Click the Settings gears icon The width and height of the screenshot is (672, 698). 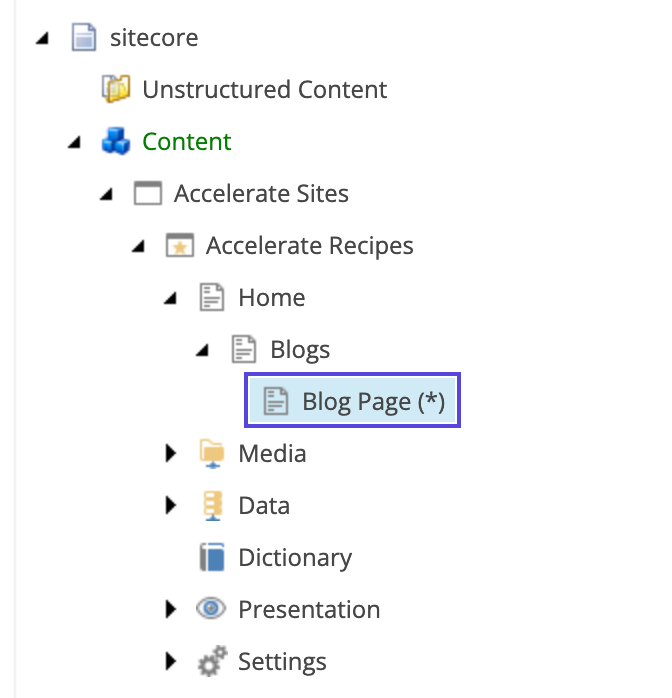coord(212,662)
